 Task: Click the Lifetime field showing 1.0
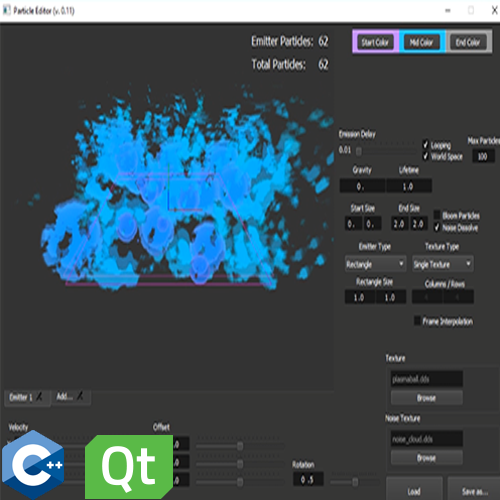(x=409, y=186)
